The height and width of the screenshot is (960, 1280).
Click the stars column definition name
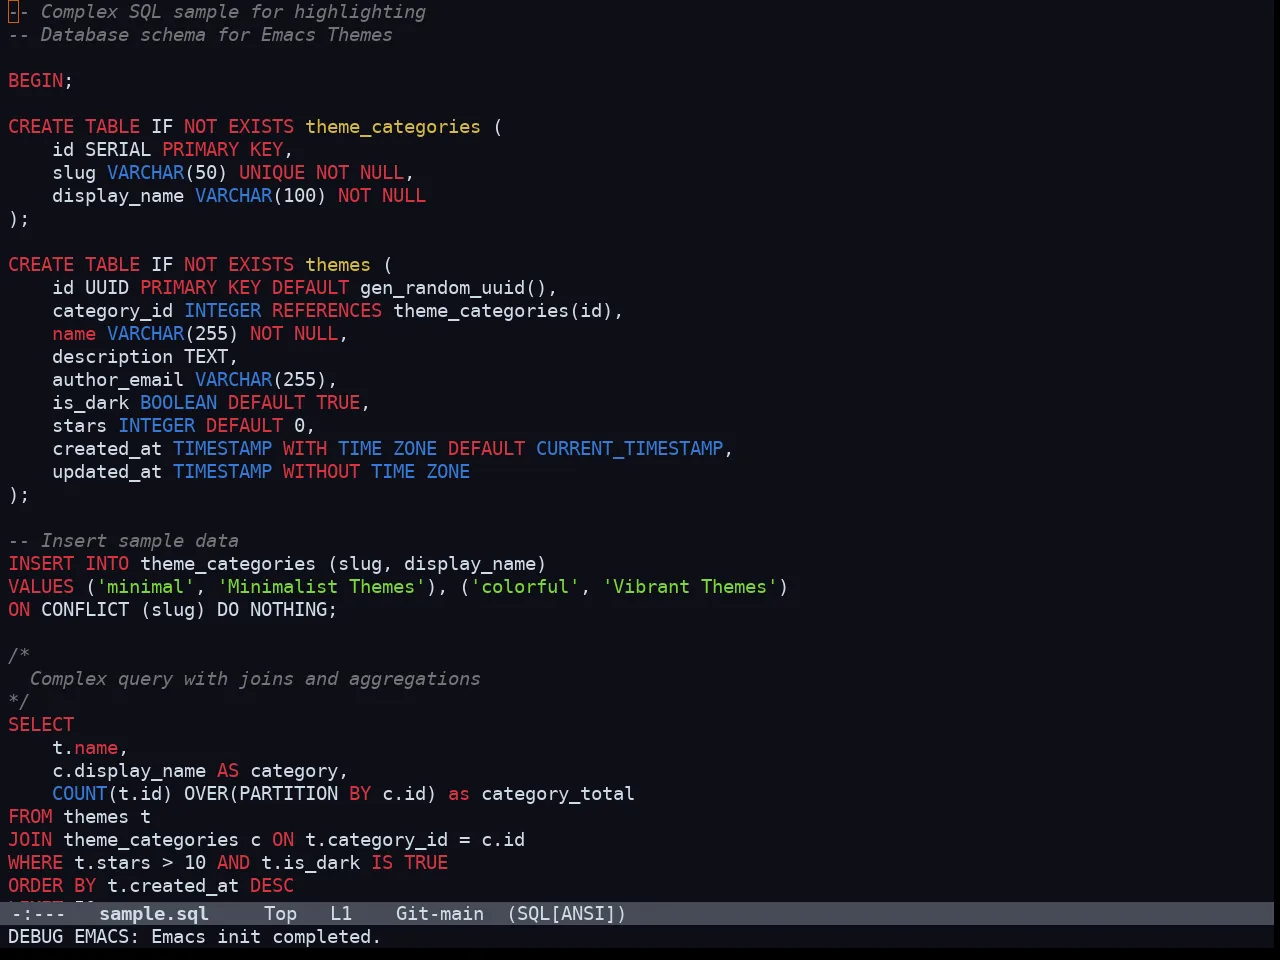coord(80,426)
